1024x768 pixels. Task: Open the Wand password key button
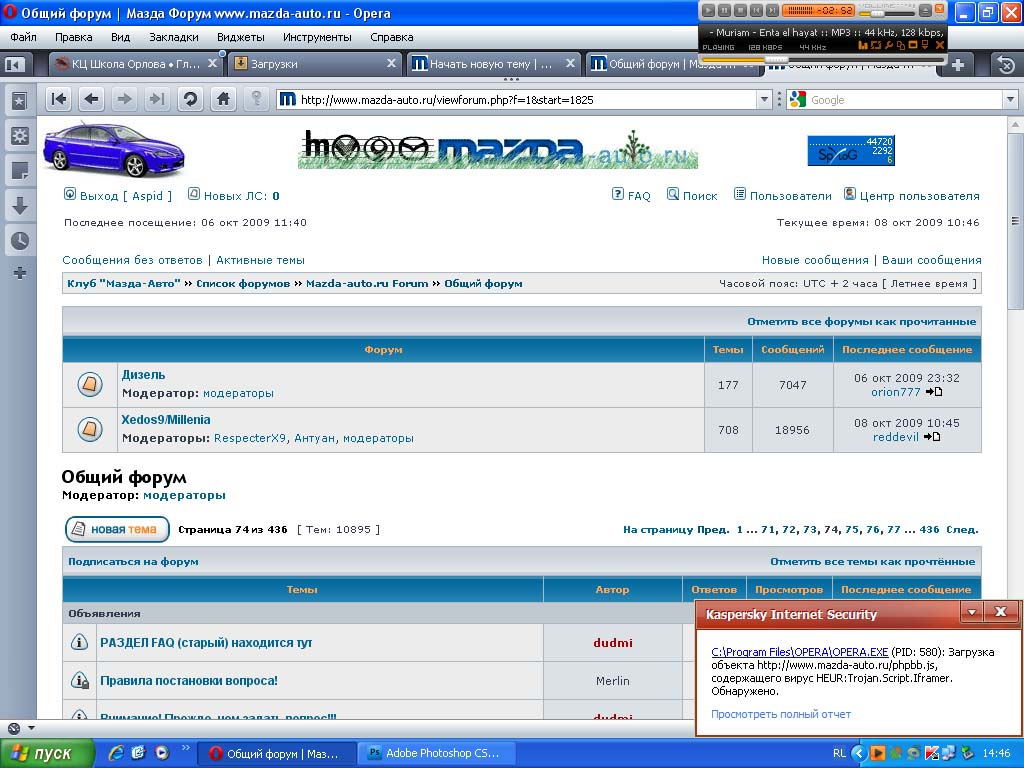(257, 99)
